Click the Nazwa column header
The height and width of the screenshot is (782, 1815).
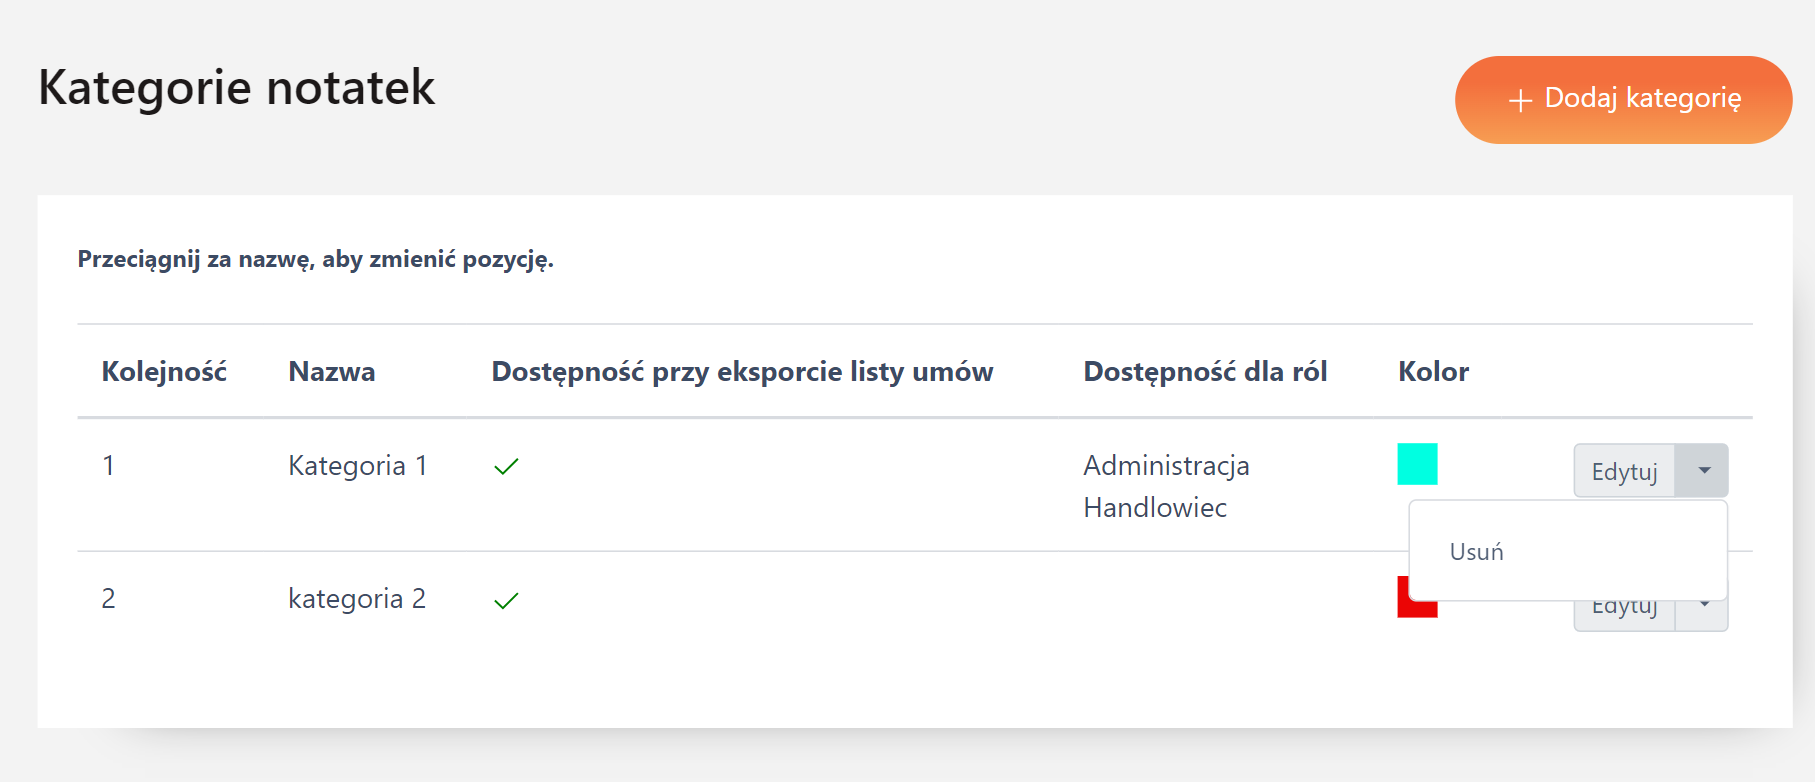[x=332, y=372]
